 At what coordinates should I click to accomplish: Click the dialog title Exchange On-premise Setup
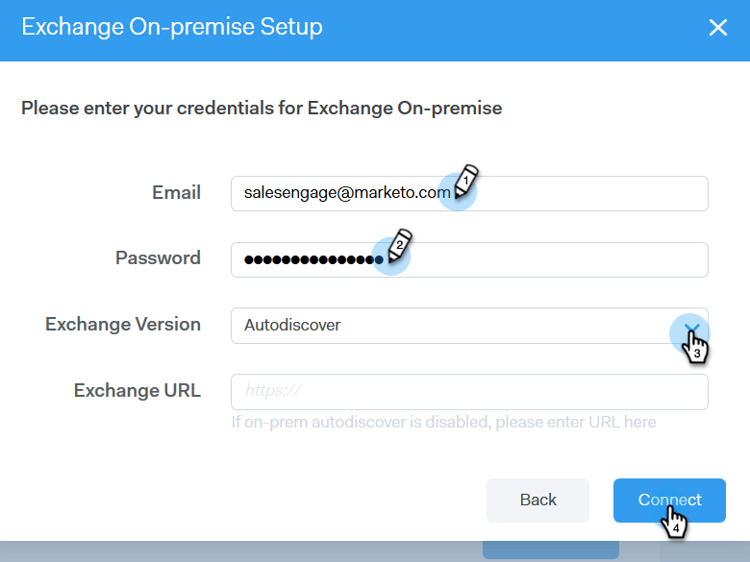pos(172,27)
